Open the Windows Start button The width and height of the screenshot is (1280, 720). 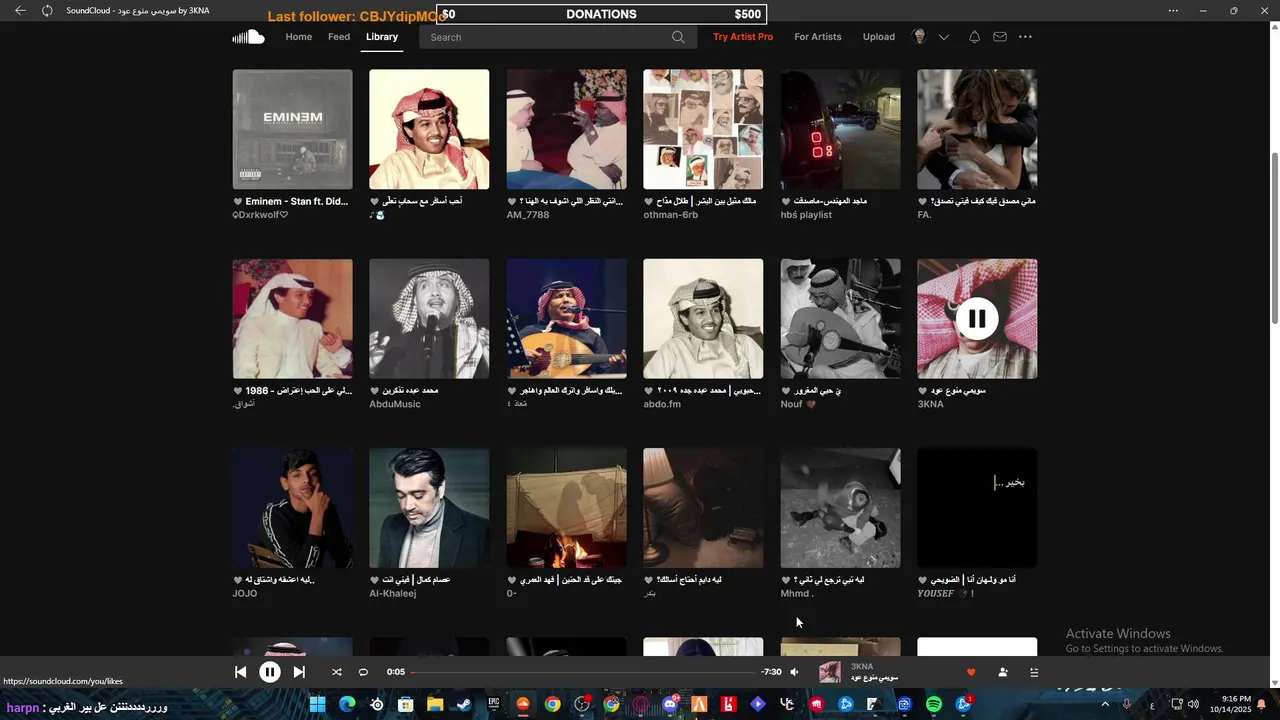click(x=317, y=704)
